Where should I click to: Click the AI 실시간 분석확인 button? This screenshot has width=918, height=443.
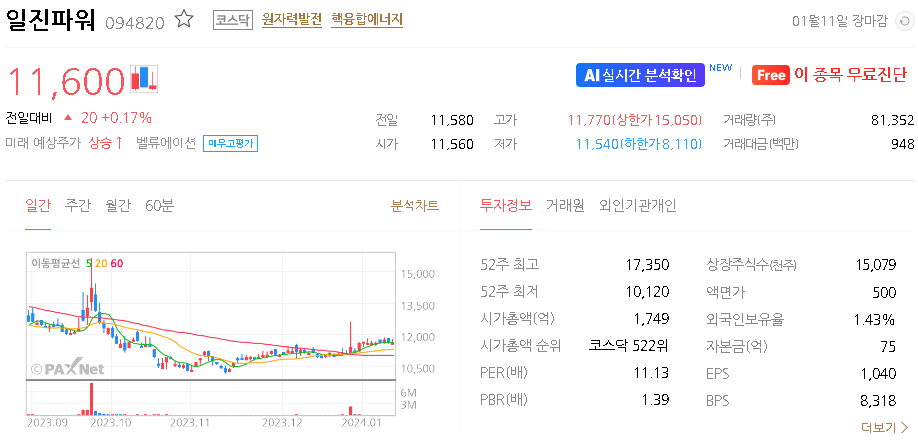pyautogui.click(x=640, y=75)
